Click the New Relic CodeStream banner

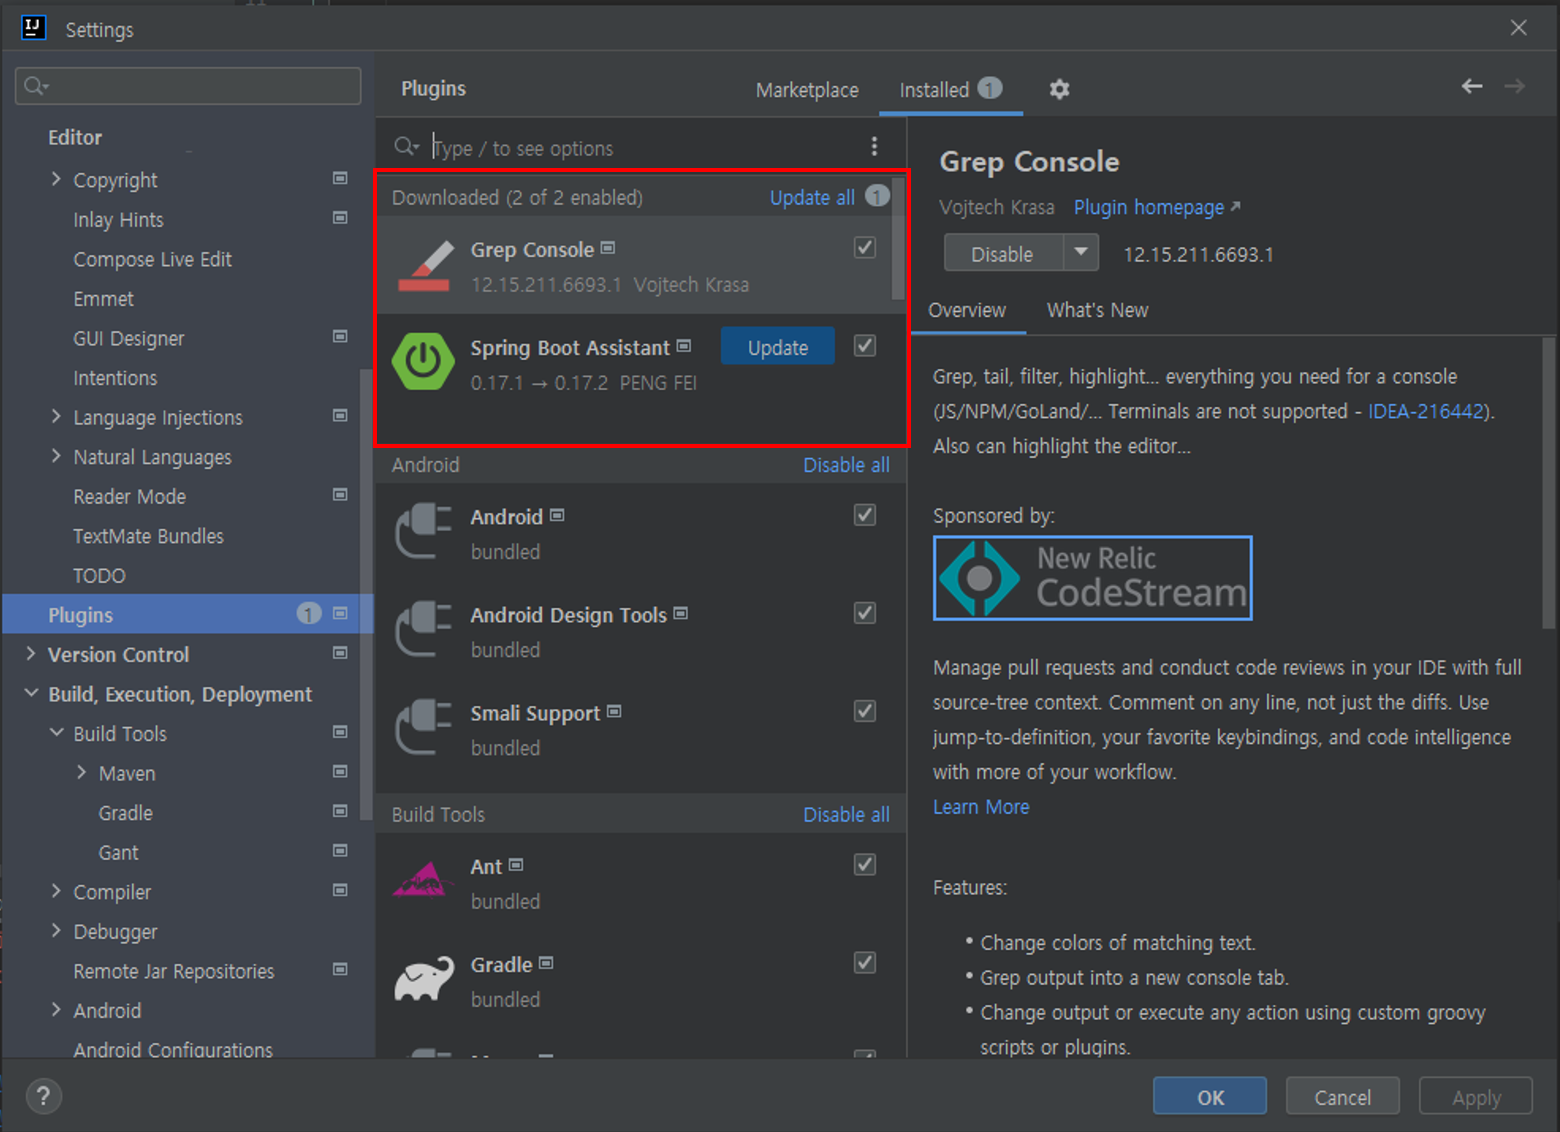pos(1092,578)
